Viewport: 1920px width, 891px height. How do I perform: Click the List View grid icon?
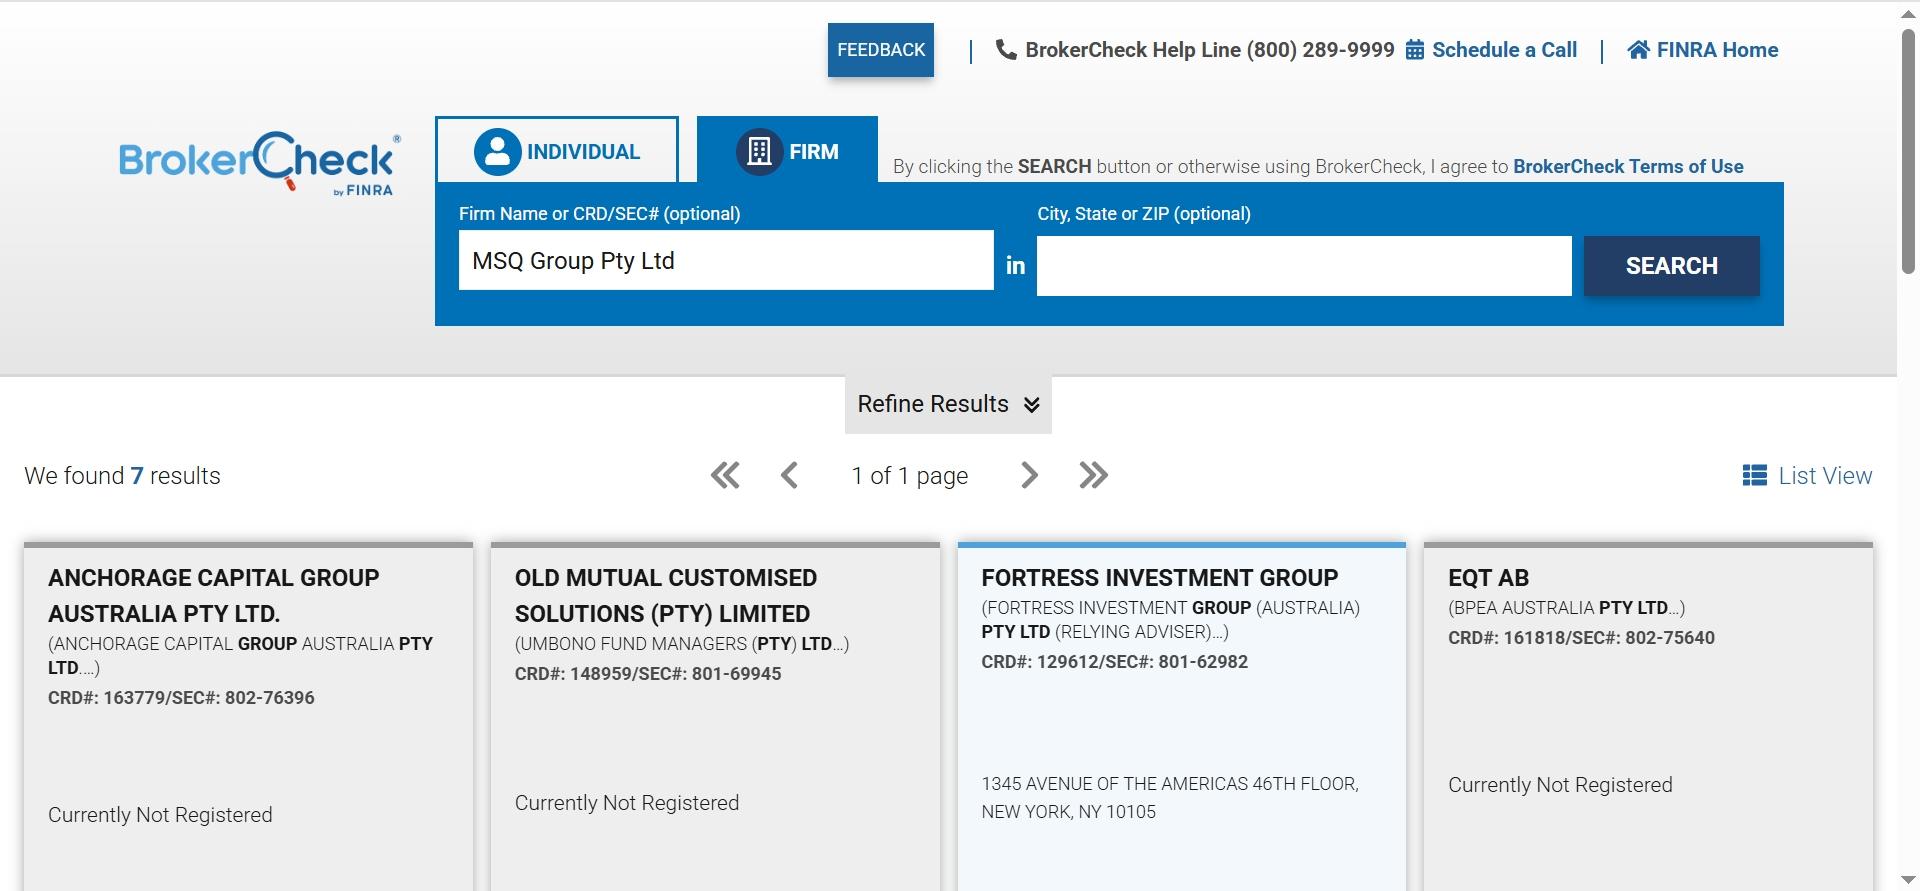click(x=1754, y=475)
